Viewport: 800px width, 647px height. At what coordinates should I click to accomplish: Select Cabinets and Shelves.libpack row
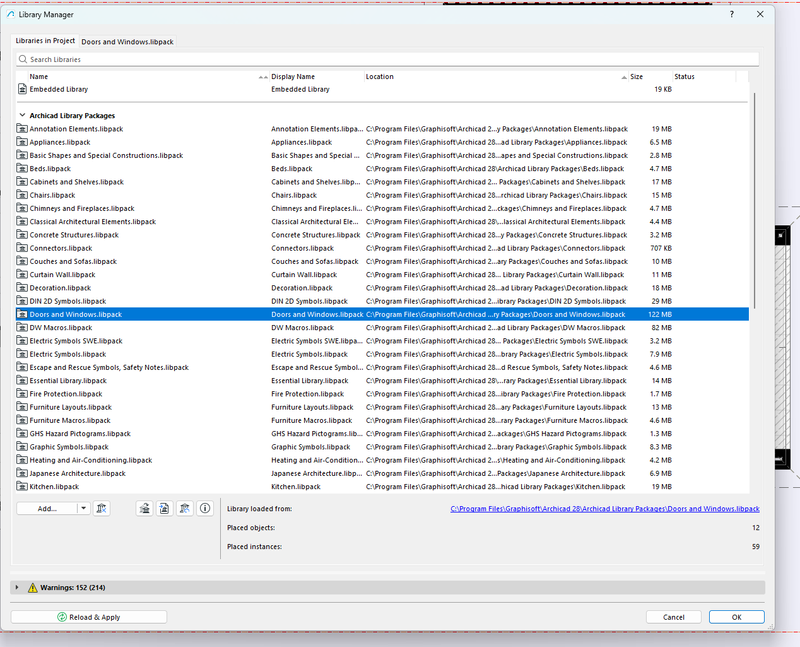click(x=383, y=182)
